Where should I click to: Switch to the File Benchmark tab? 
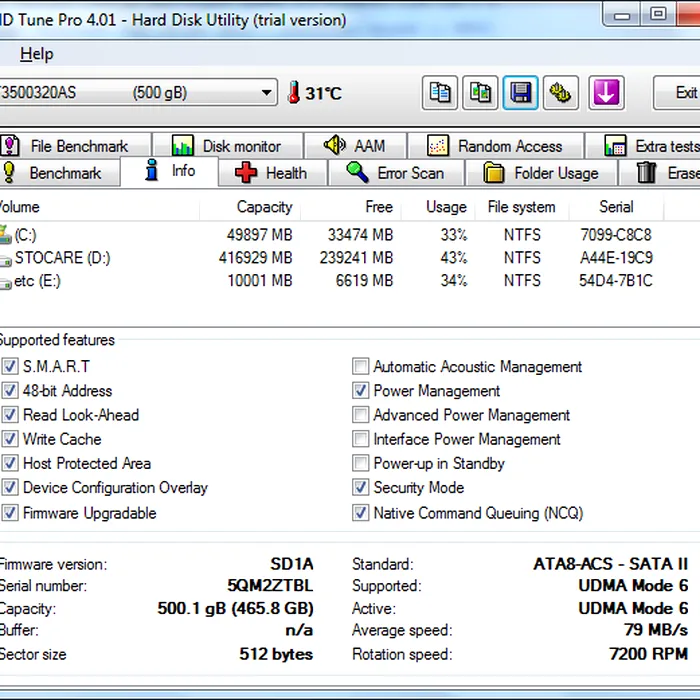click(x=75, y=146)
